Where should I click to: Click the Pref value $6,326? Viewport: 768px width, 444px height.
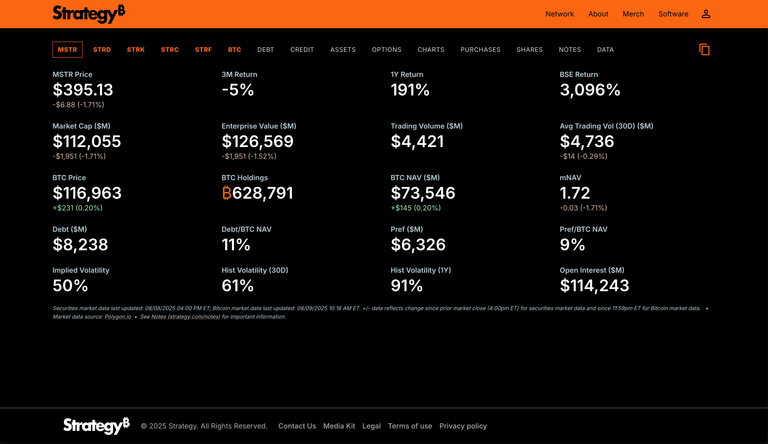pos(418,245)
